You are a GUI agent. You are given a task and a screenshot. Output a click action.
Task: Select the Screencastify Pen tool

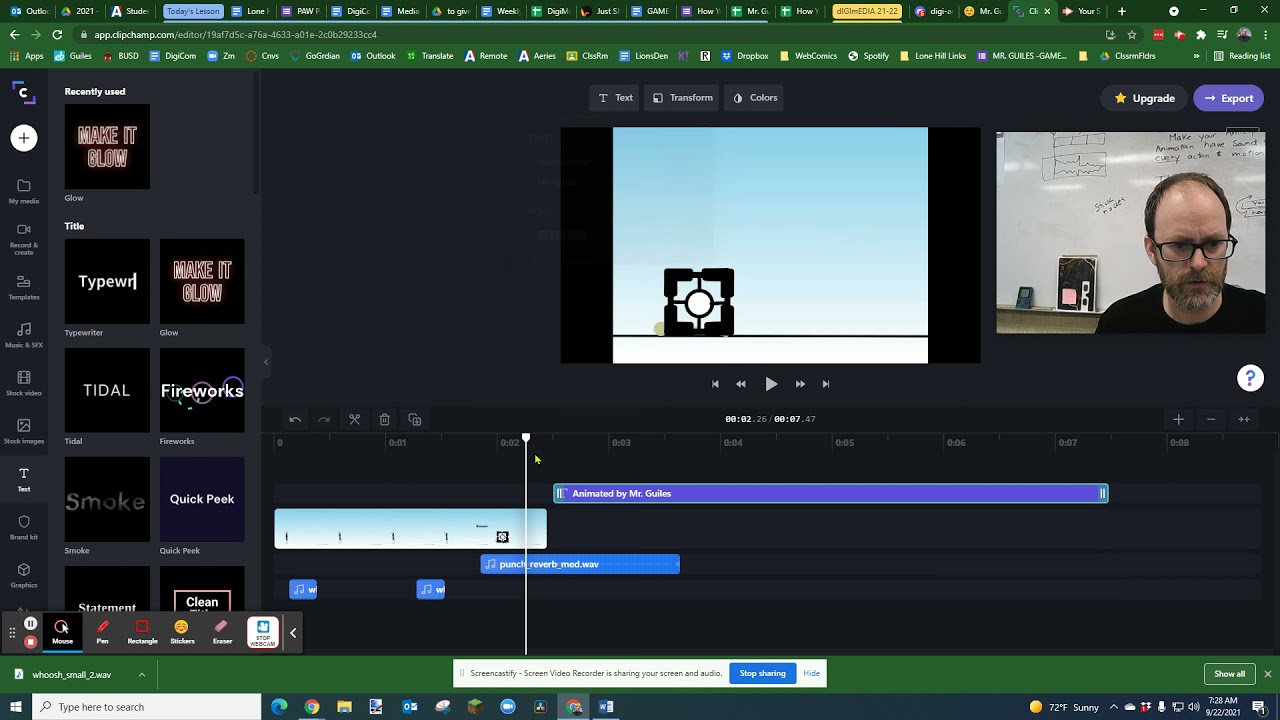(102, 632)
